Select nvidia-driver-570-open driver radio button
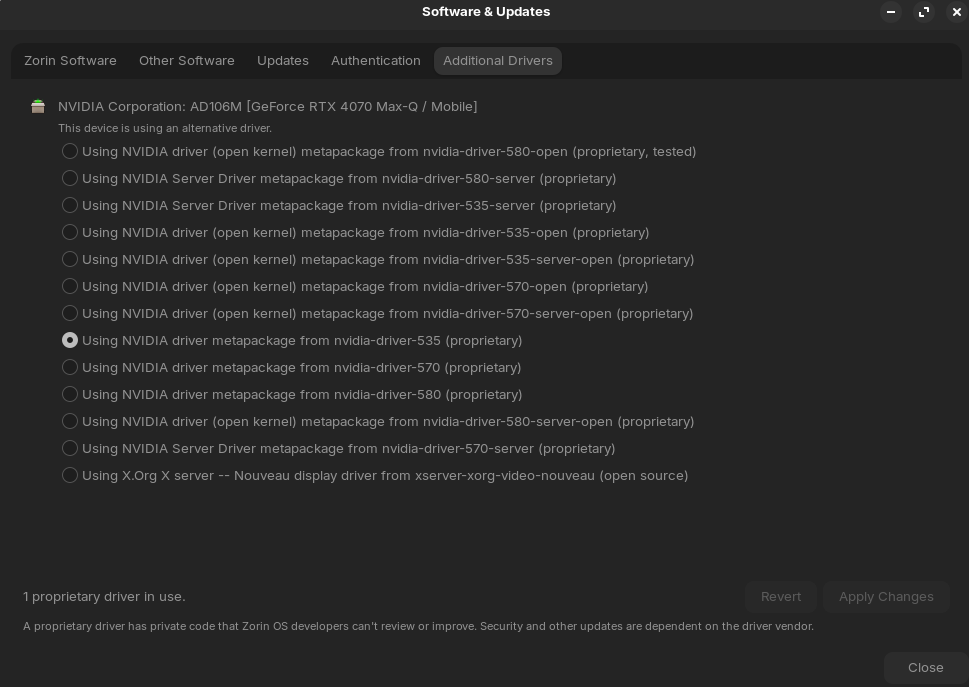 click(x=70, y=286)
